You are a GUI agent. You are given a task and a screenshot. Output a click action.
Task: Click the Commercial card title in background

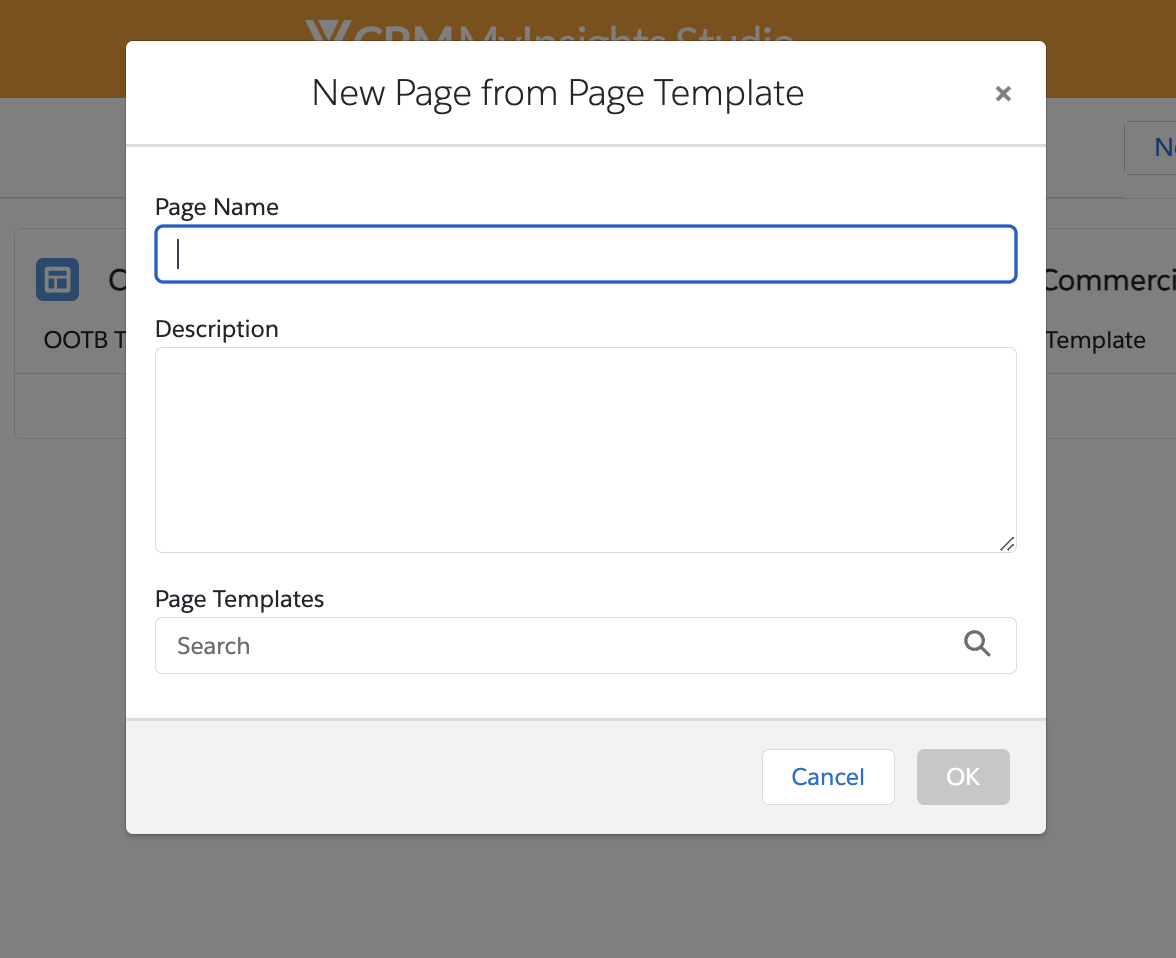click(1110, 281)
